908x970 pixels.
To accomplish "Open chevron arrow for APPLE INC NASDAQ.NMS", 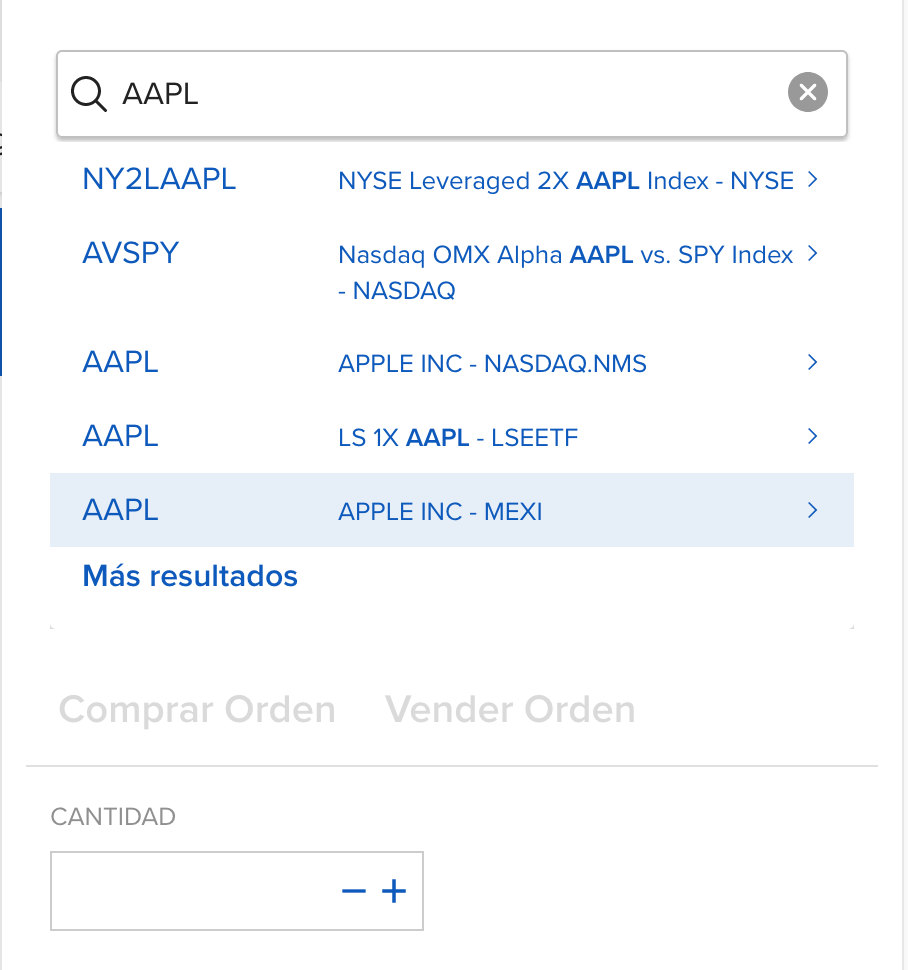I will 813,363.
